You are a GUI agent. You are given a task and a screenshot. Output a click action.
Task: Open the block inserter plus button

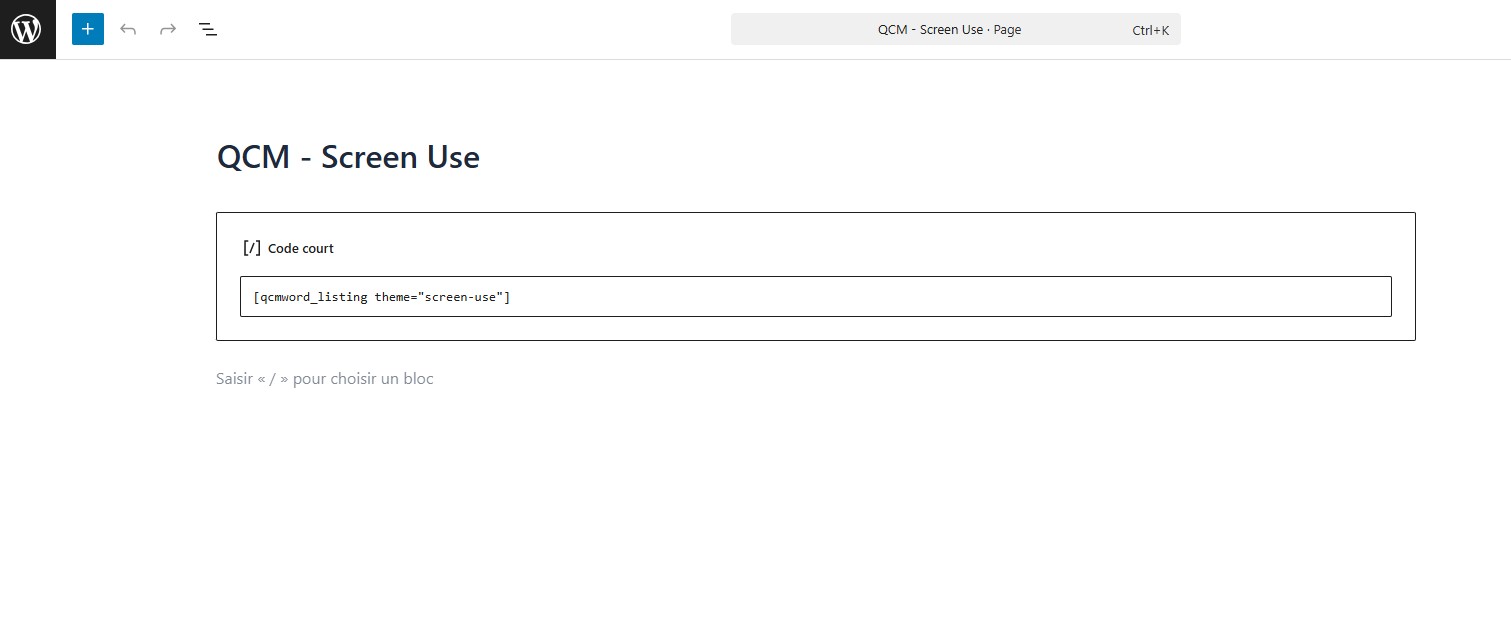(x=88, y=29)
